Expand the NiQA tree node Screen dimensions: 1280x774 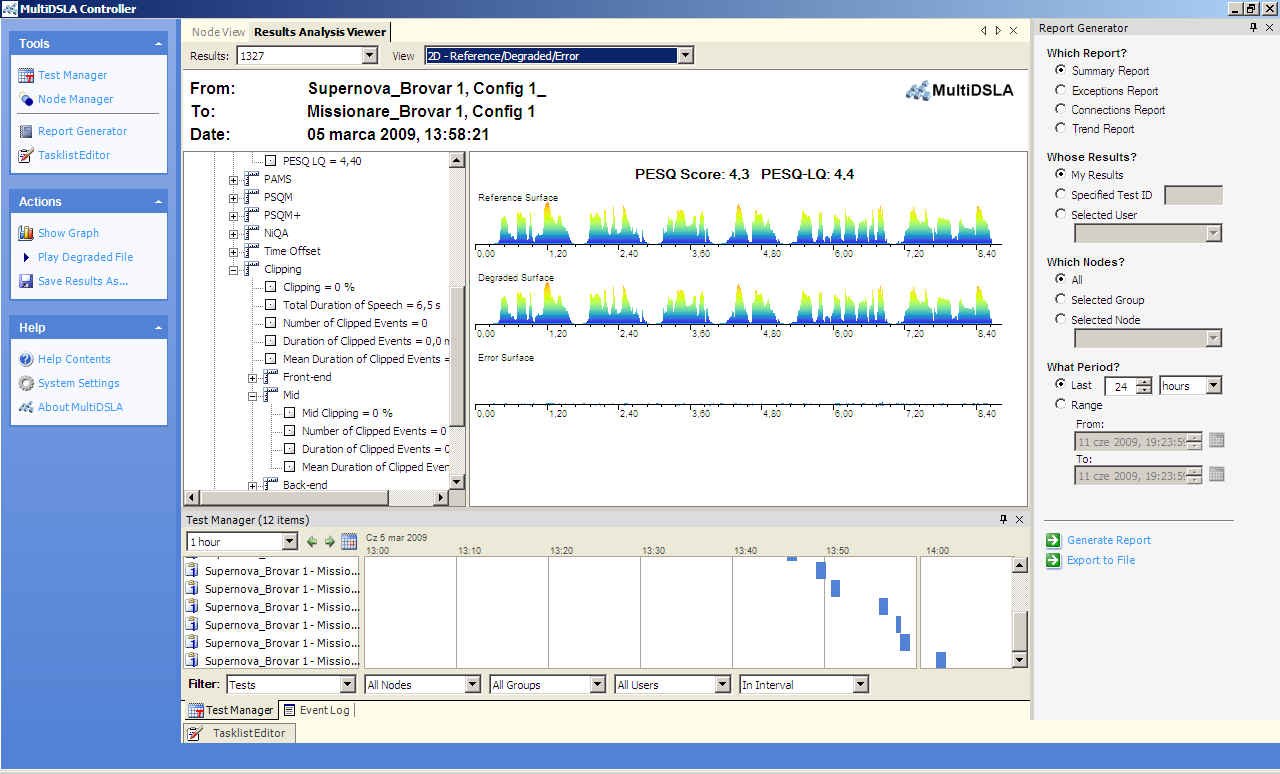pos(234,234)
